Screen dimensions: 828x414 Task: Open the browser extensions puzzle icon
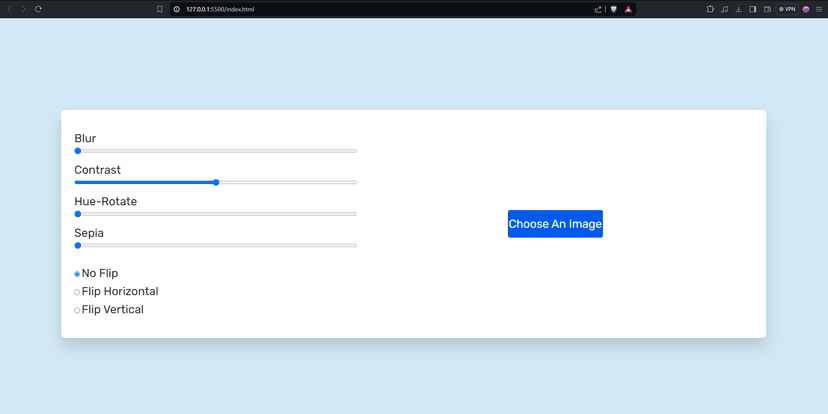710,9
